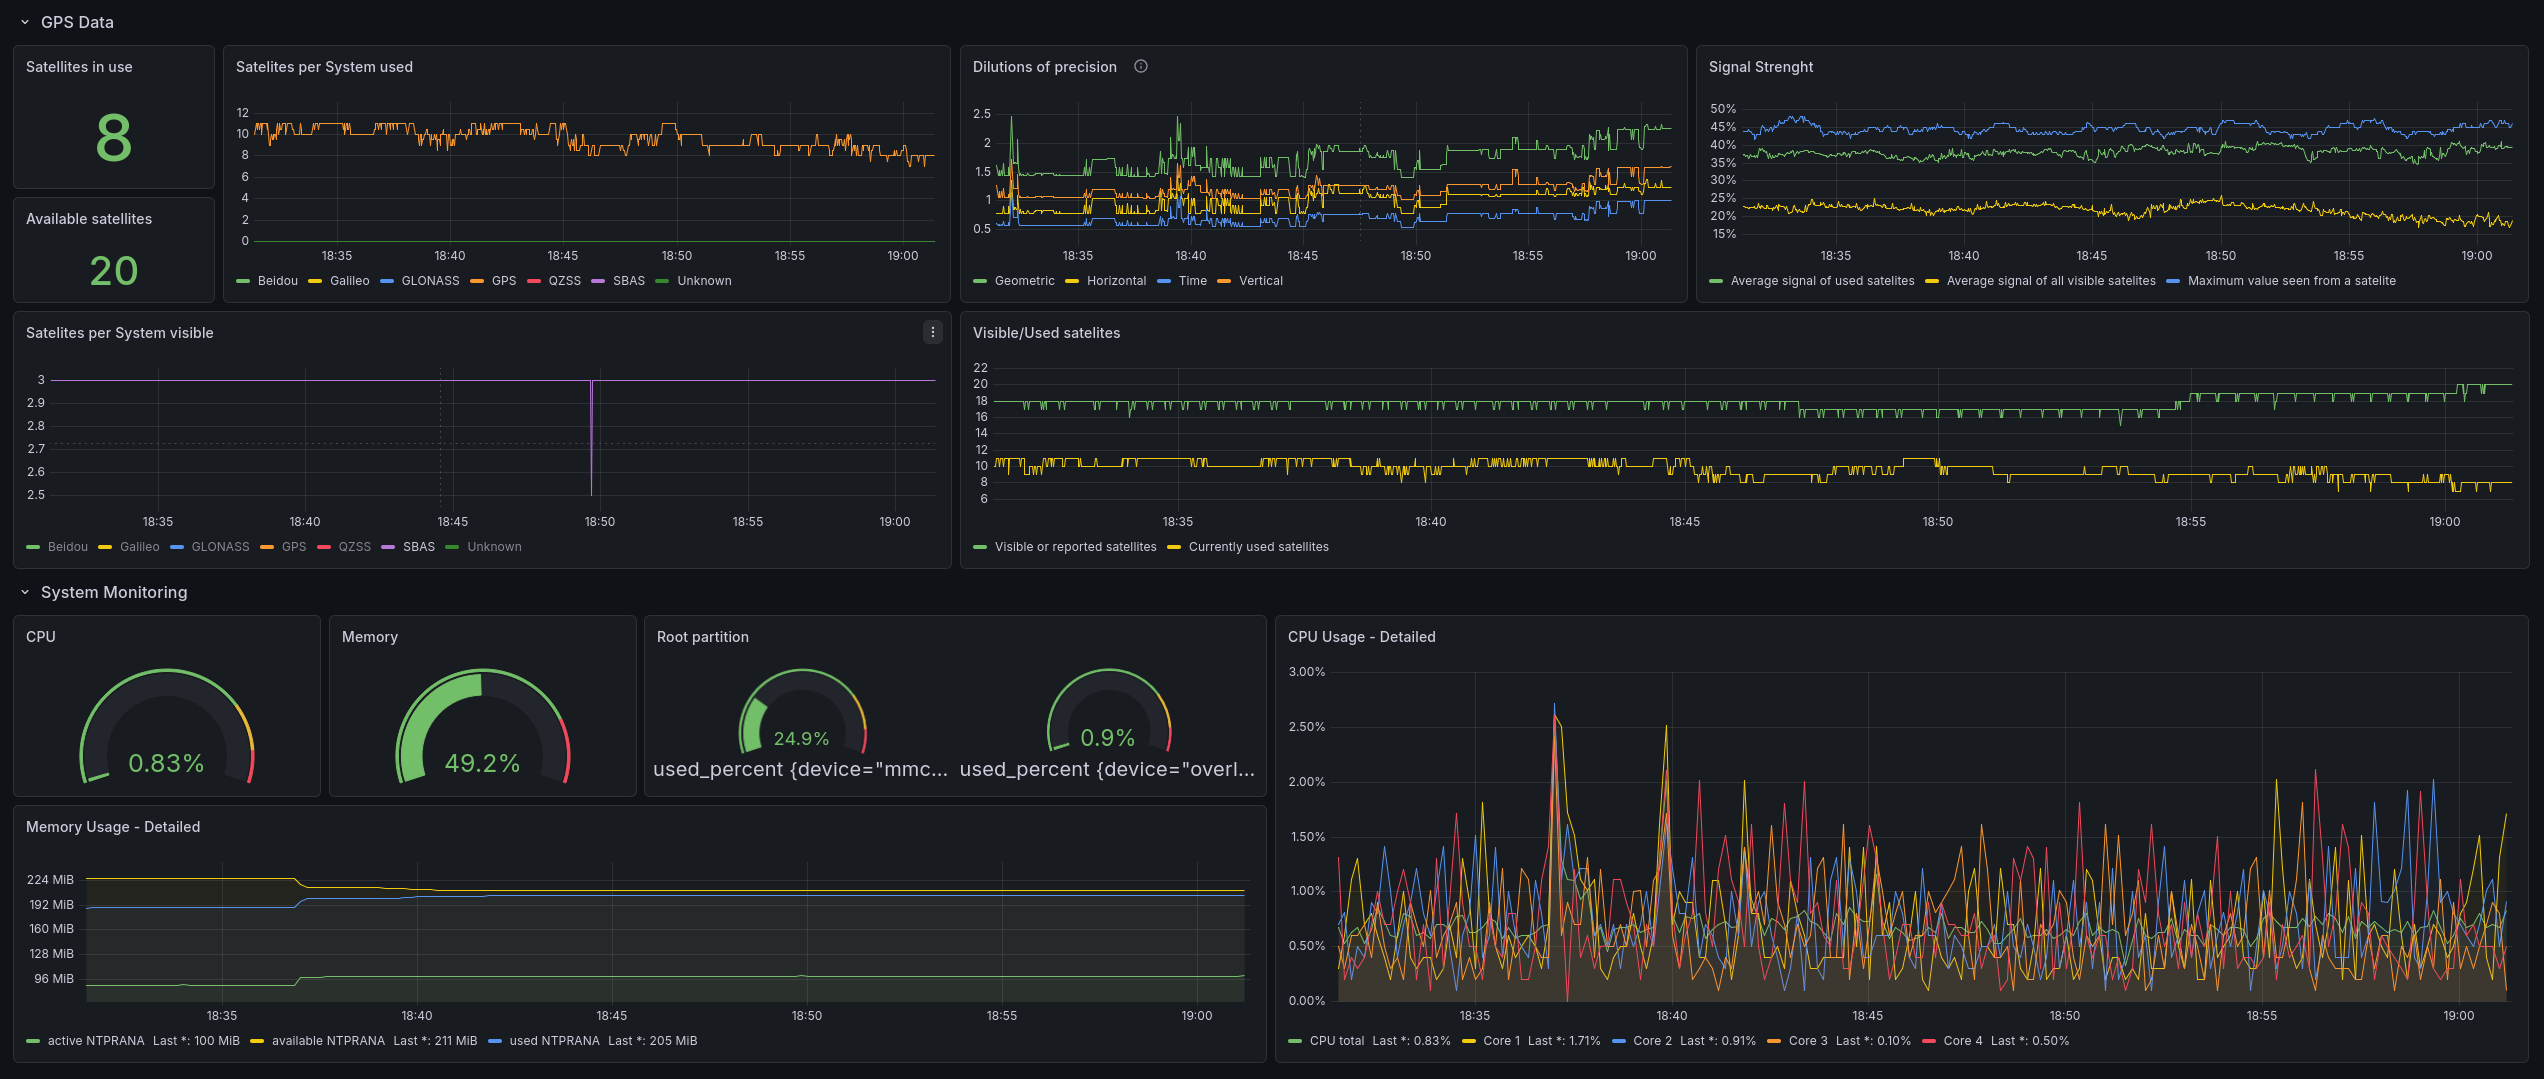Open the Signal Strenght panel title menu

pos(1761,67)
